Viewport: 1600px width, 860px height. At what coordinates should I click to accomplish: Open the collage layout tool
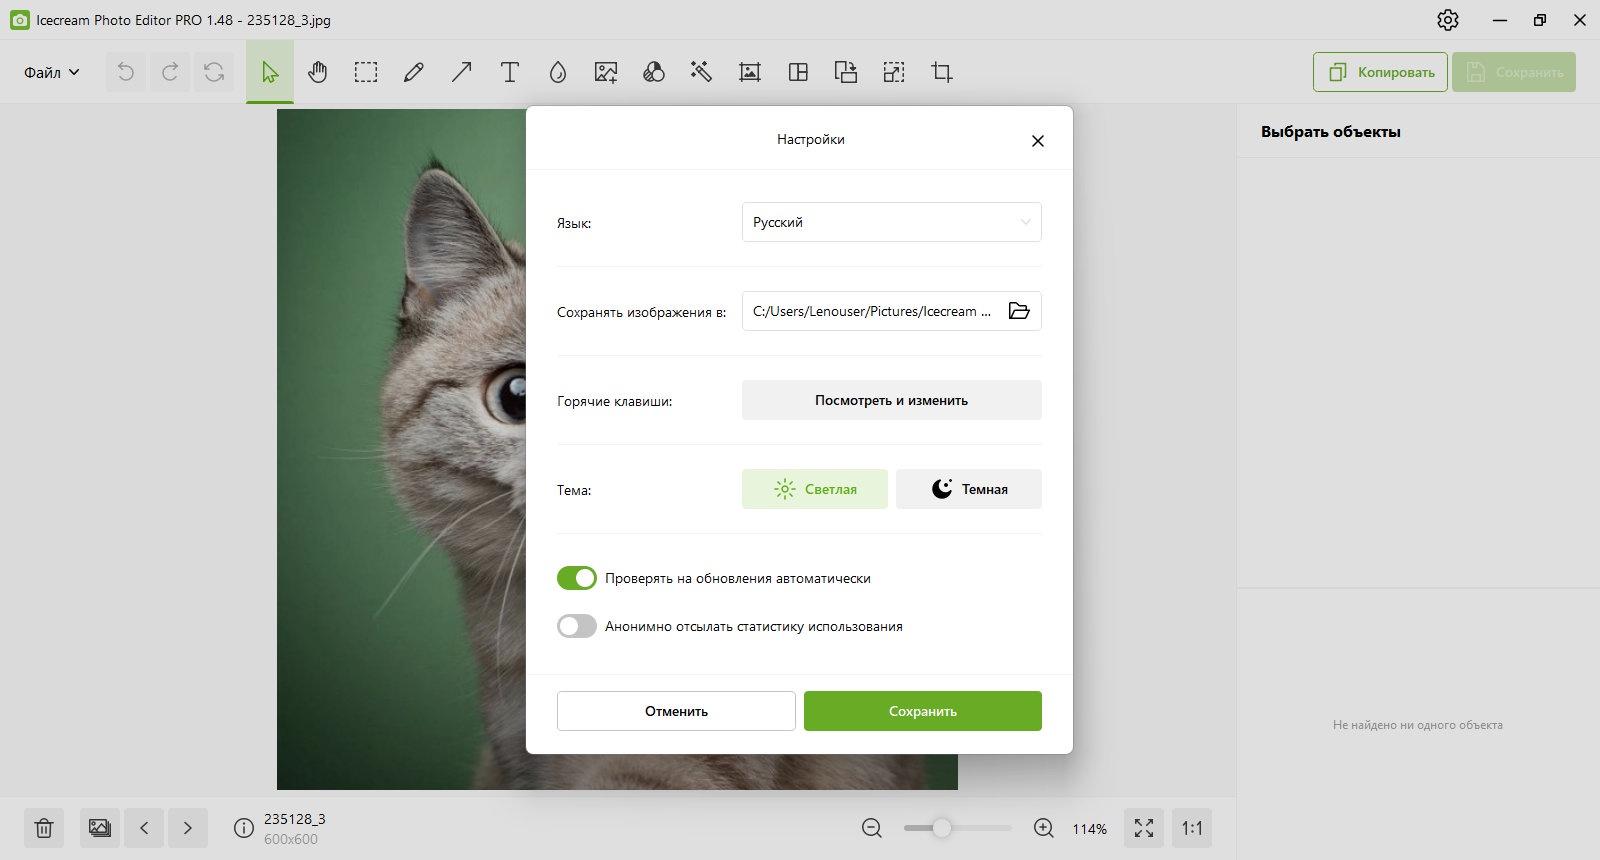pyautogui.click(x=798, y=72)
